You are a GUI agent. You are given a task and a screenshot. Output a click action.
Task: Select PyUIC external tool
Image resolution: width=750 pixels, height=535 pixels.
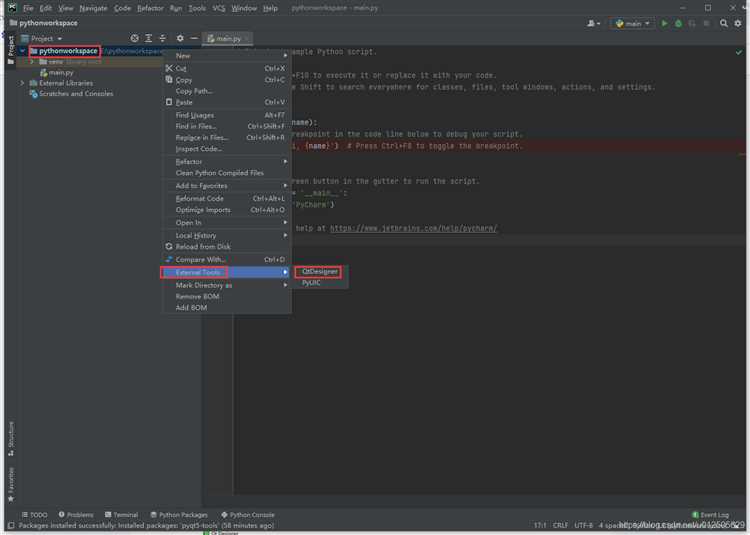(320, 283)
